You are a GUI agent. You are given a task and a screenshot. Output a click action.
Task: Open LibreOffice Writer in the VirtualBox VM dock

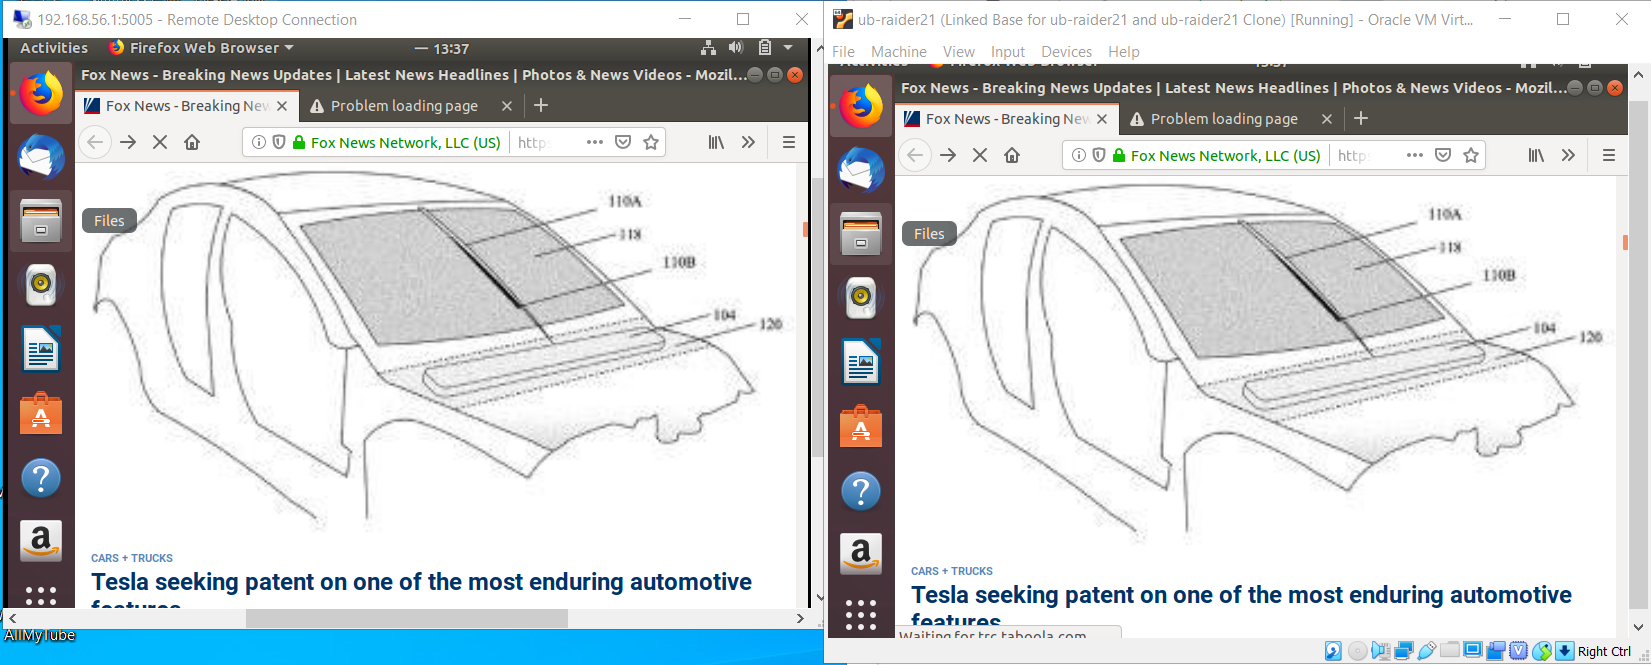tap(861, 363)
